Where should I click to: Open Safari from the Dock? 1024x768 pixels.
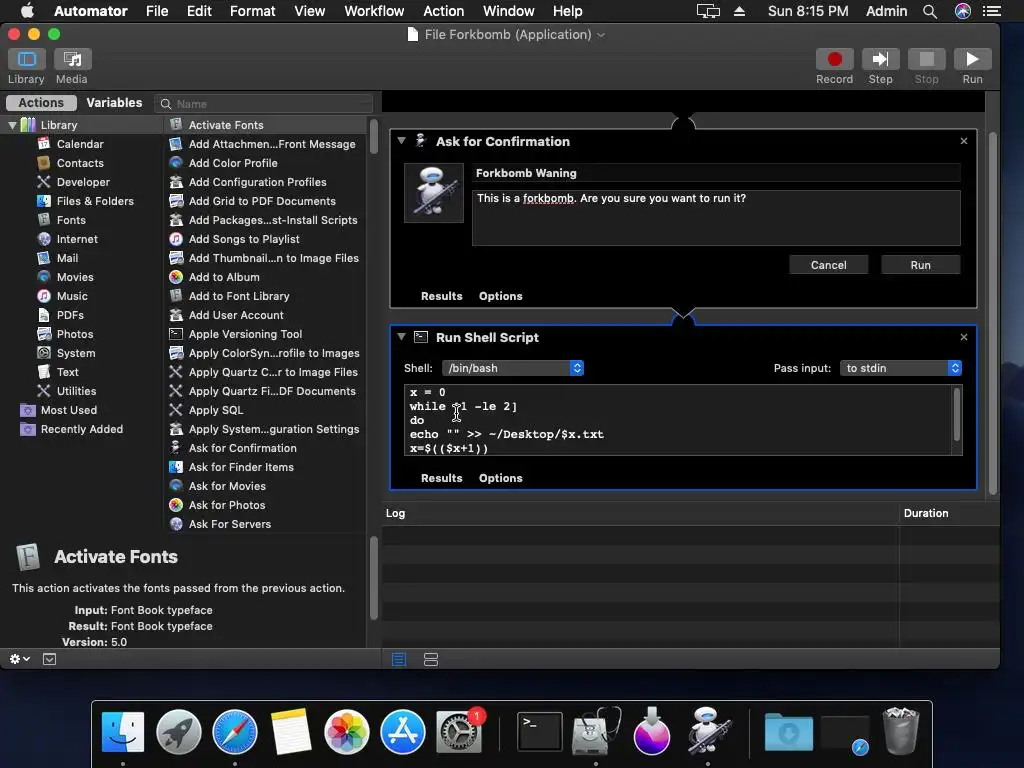[234, 731]
